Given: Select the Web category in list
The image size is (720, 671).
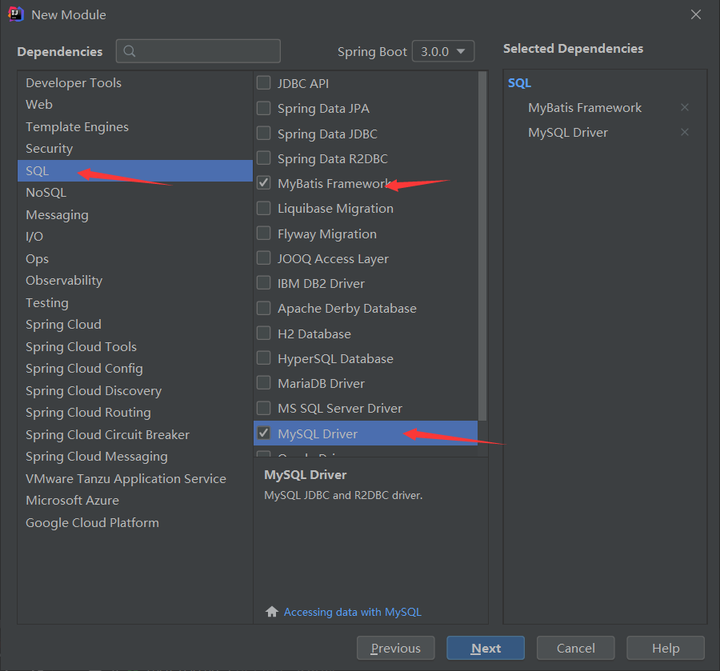Looking at the screenshot, I should coord(39,105).
